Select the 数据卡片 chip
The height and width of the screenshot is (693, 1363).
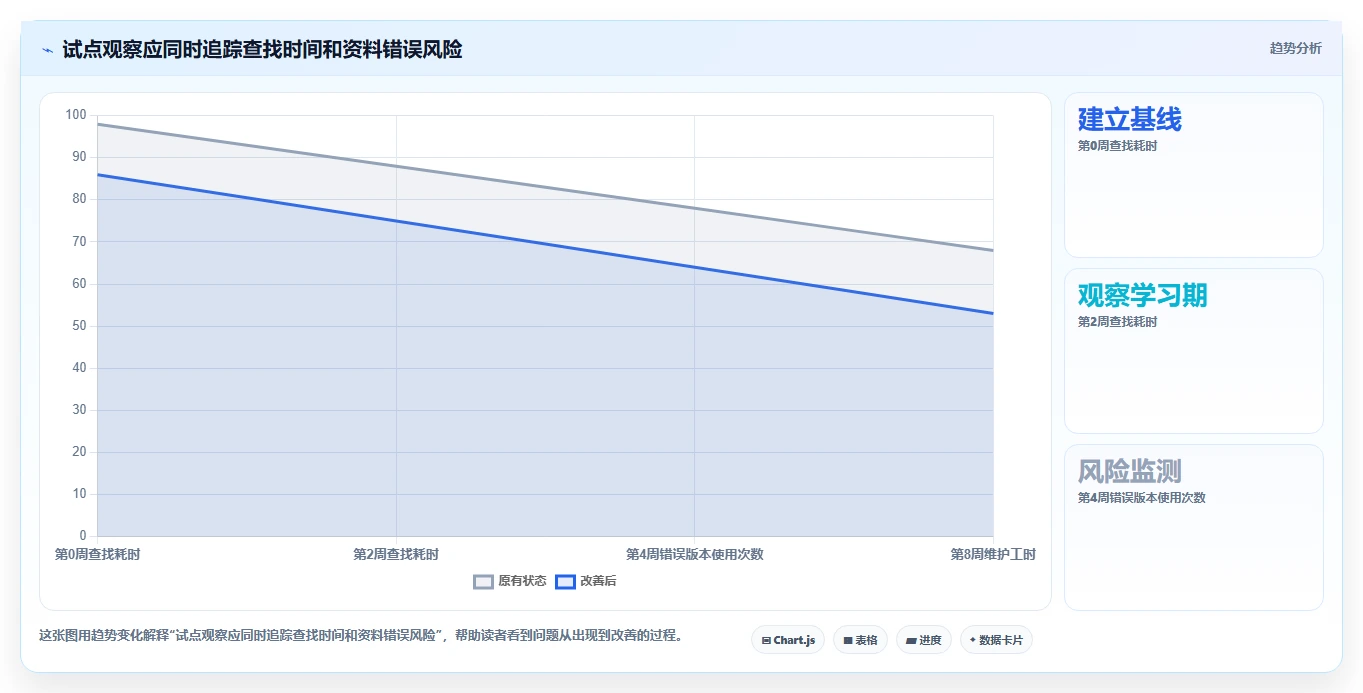996,640
